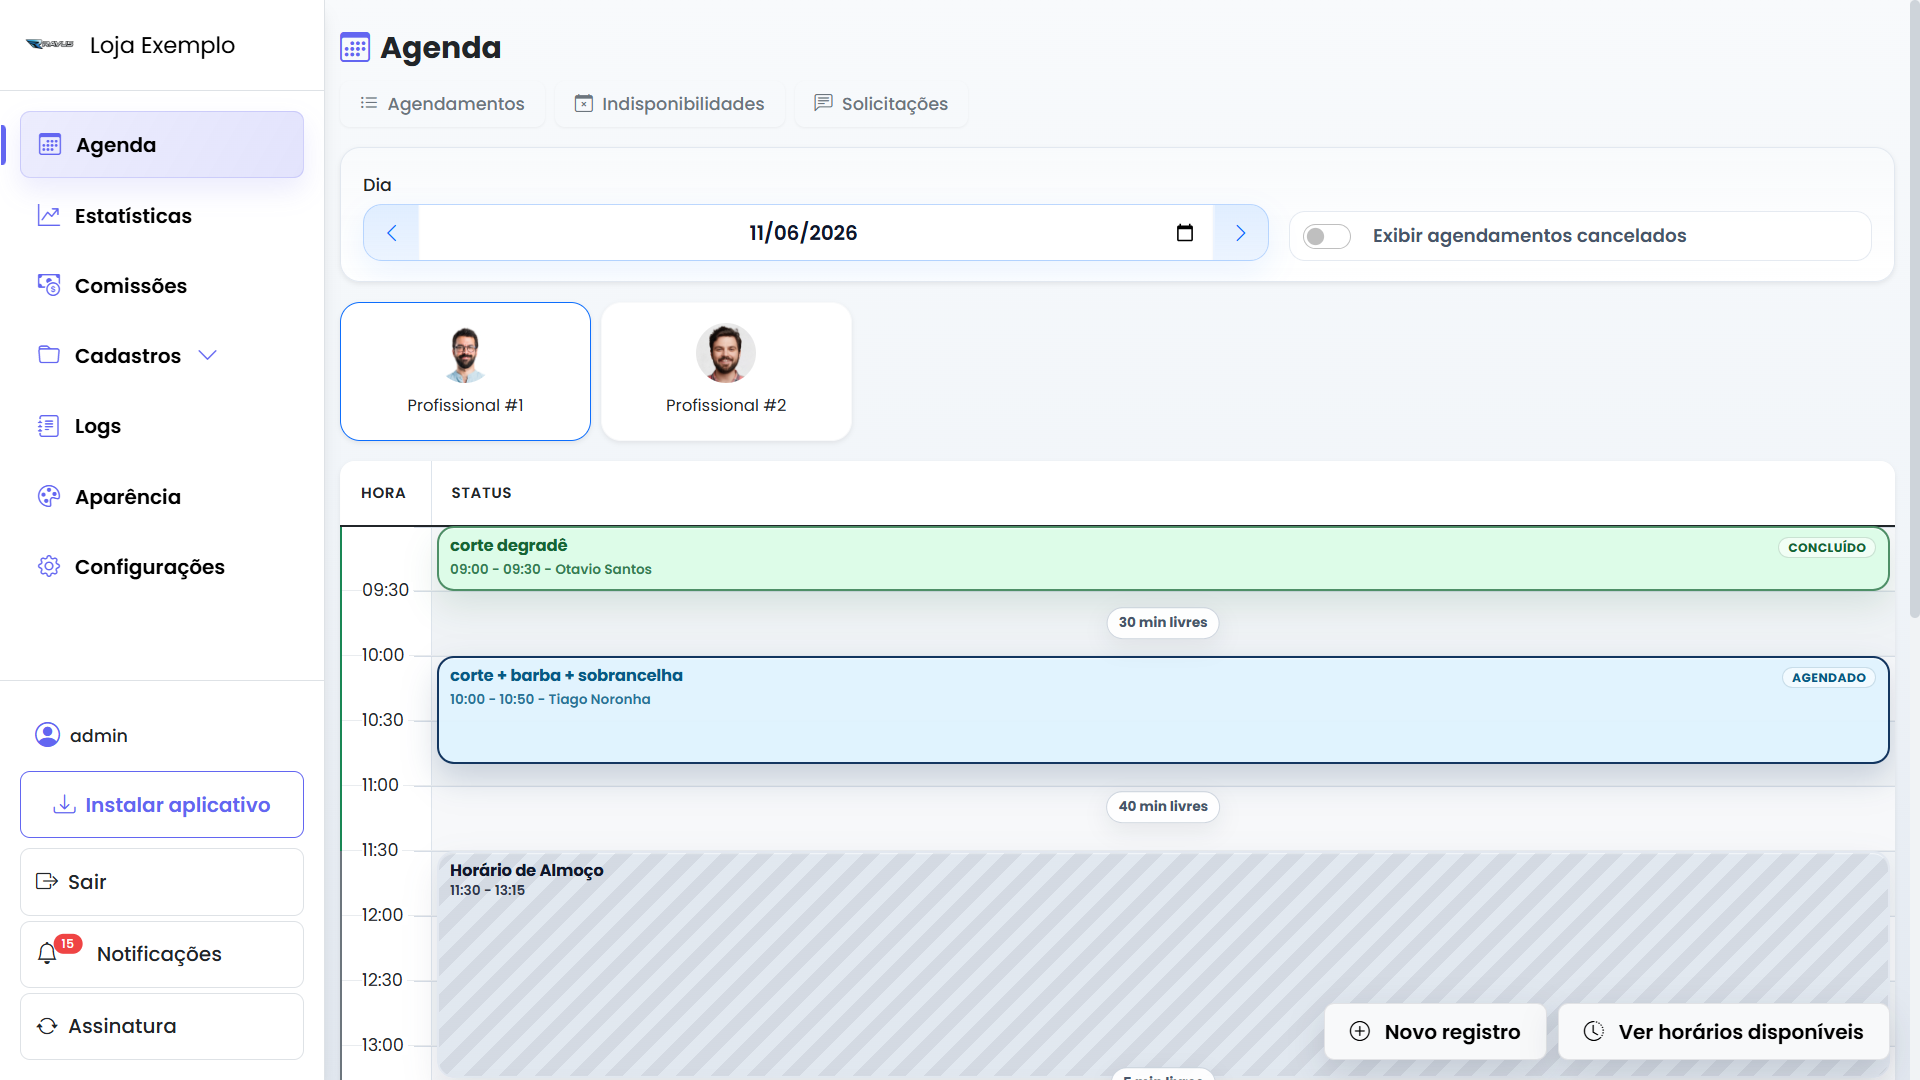The height and width of the screenshot is (1080, 1920).
Task: Open the calendar picker icon in date field
Action: [x=1185, y=233]
